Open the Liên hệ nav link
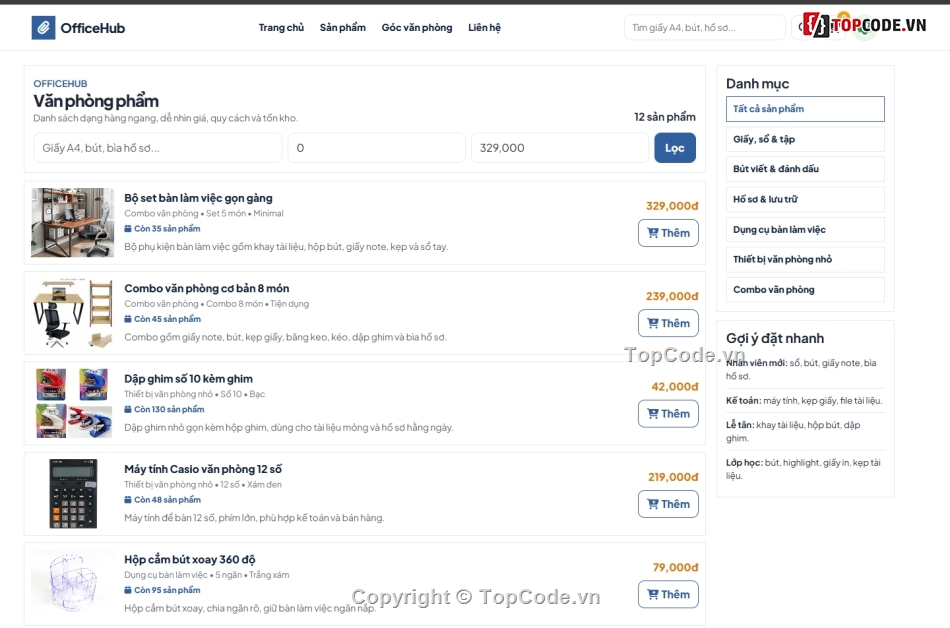The height and width of the screenshot is (628, 950). click(x=484, y=28)
